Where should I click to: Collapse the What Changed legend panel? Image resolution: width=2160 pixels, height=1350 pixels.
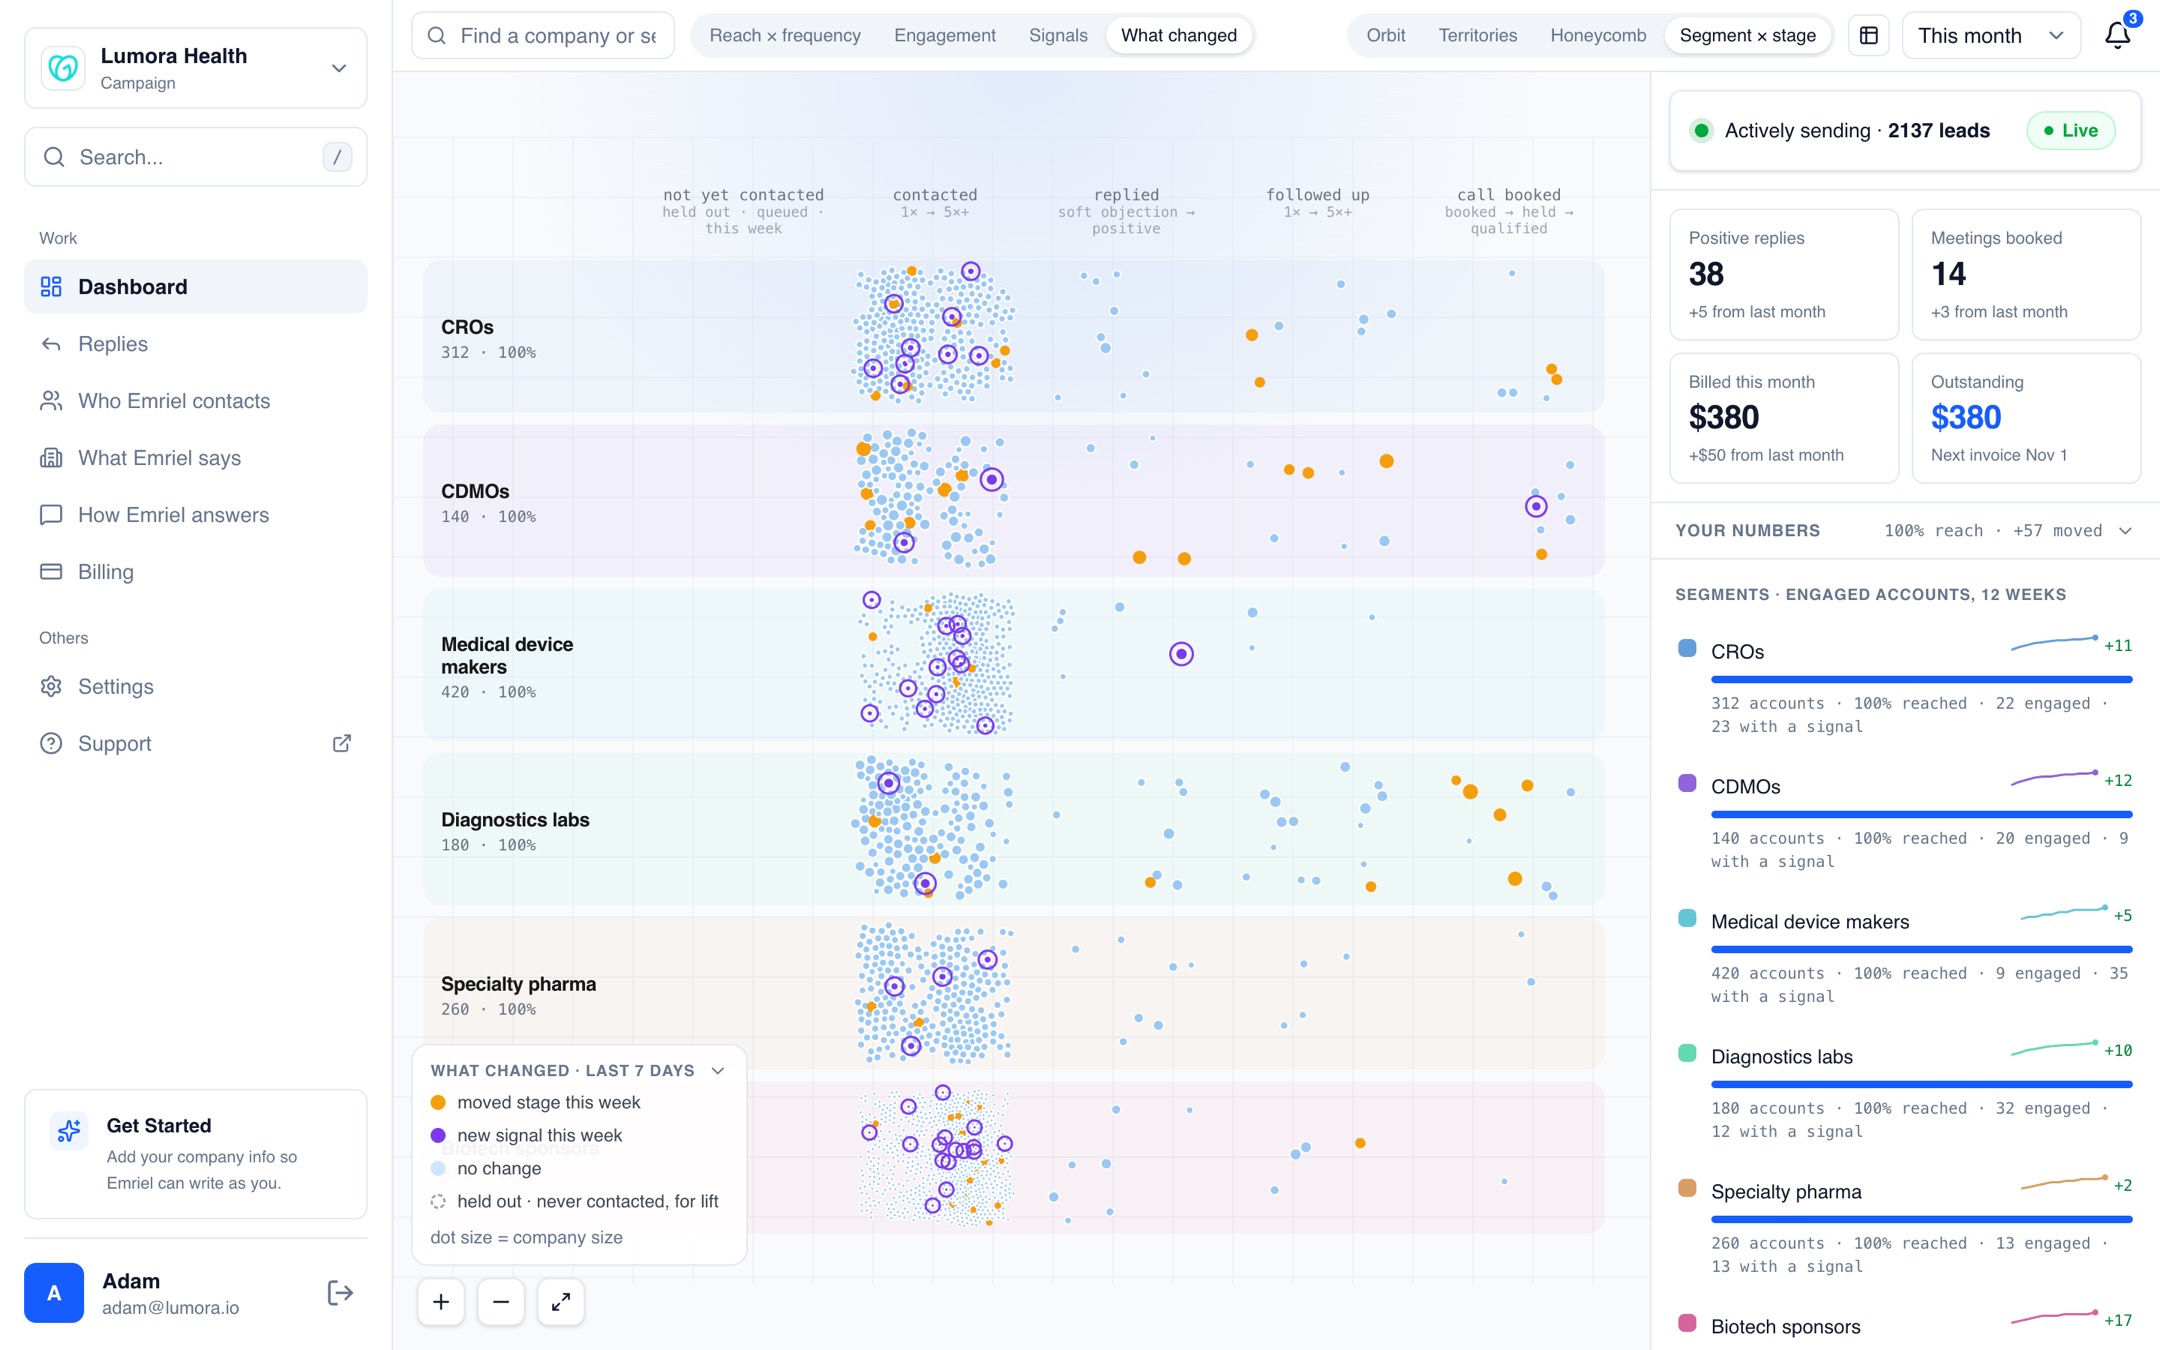(x=718, y=1070)
